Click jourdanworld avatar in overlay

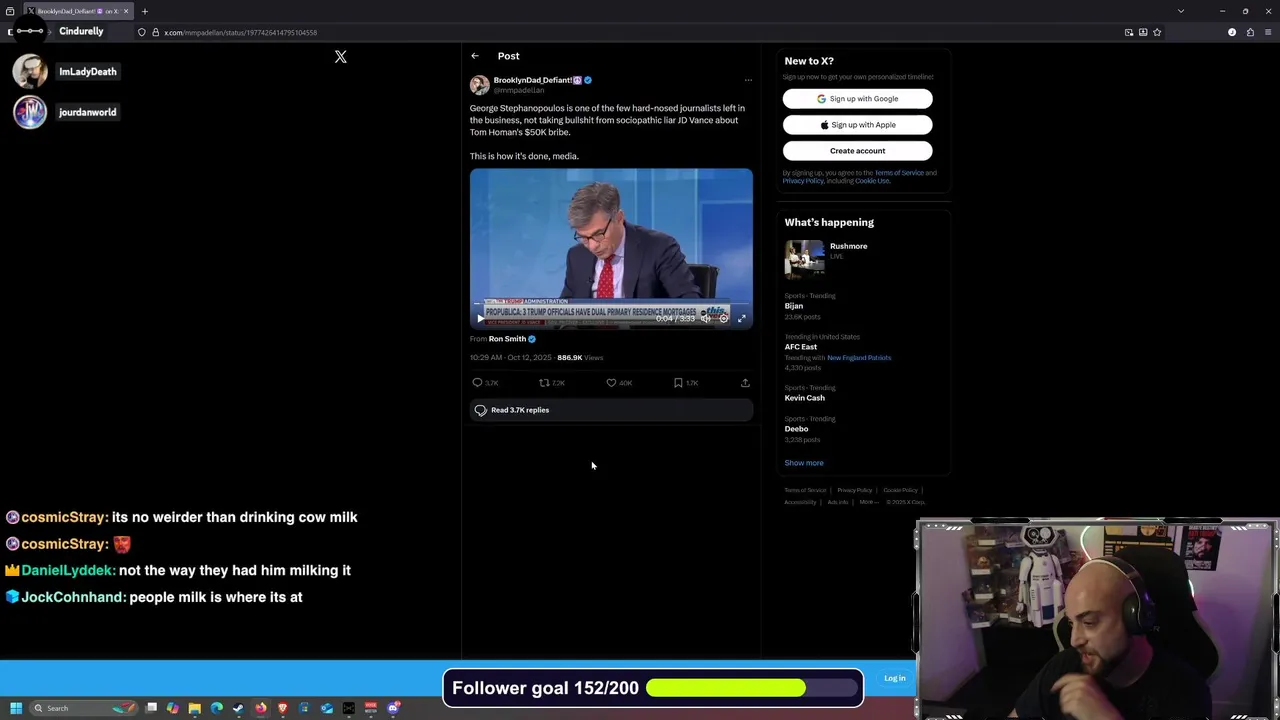click(x=30, y=112)
